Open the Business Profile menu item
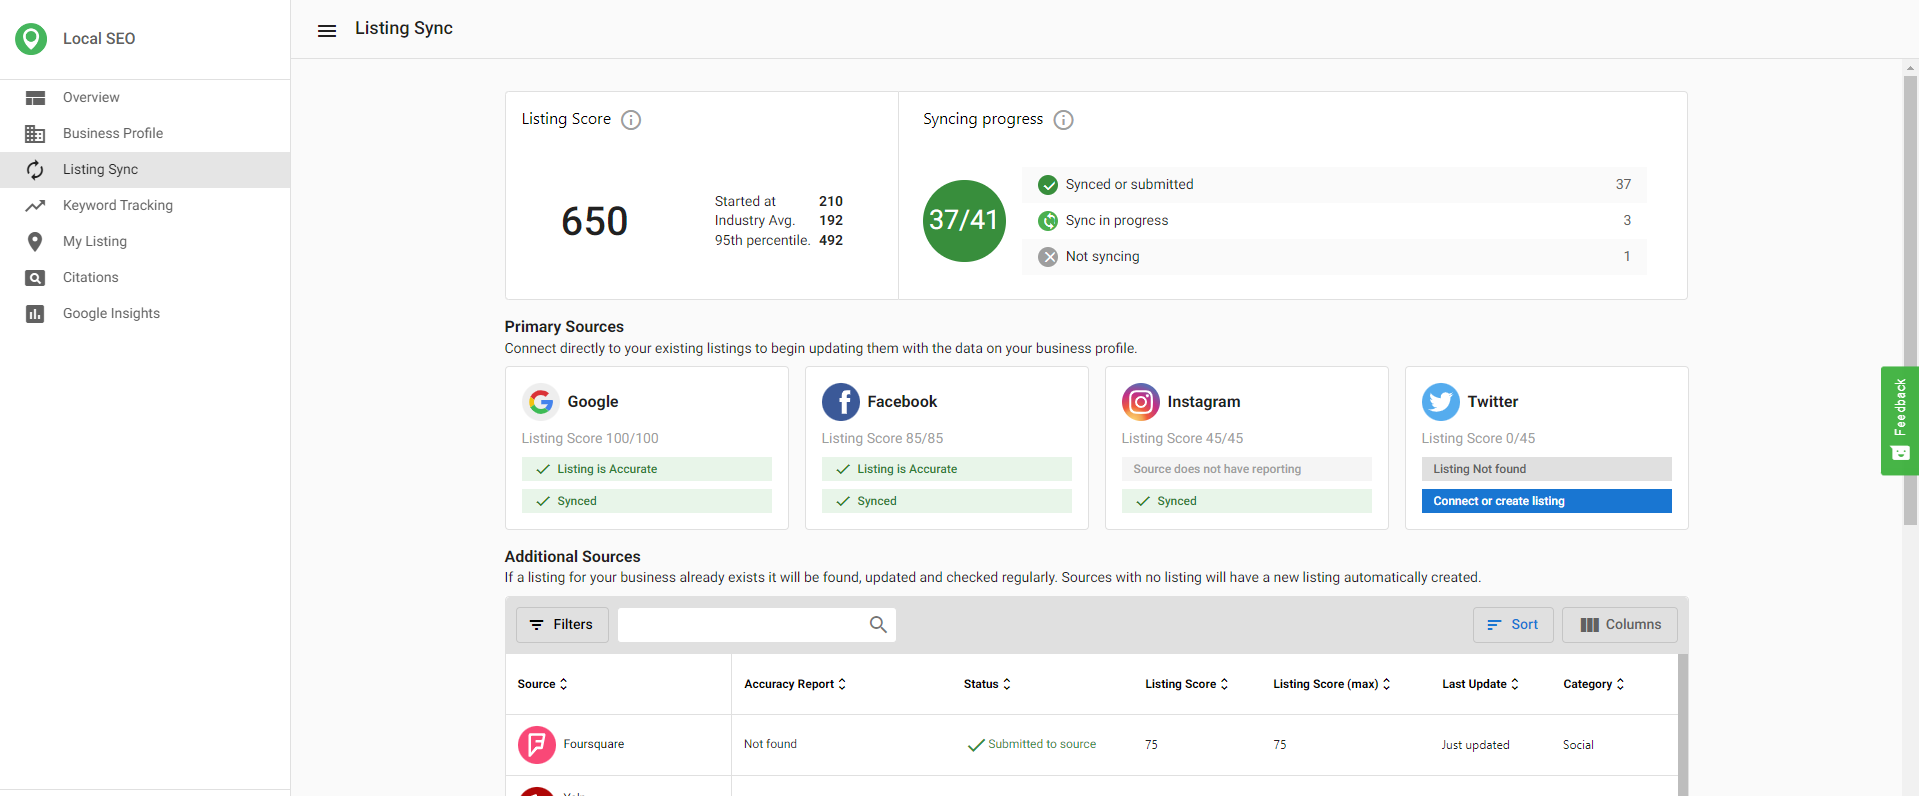Viewport: 1919px width, 796px height. coord(145,134)
